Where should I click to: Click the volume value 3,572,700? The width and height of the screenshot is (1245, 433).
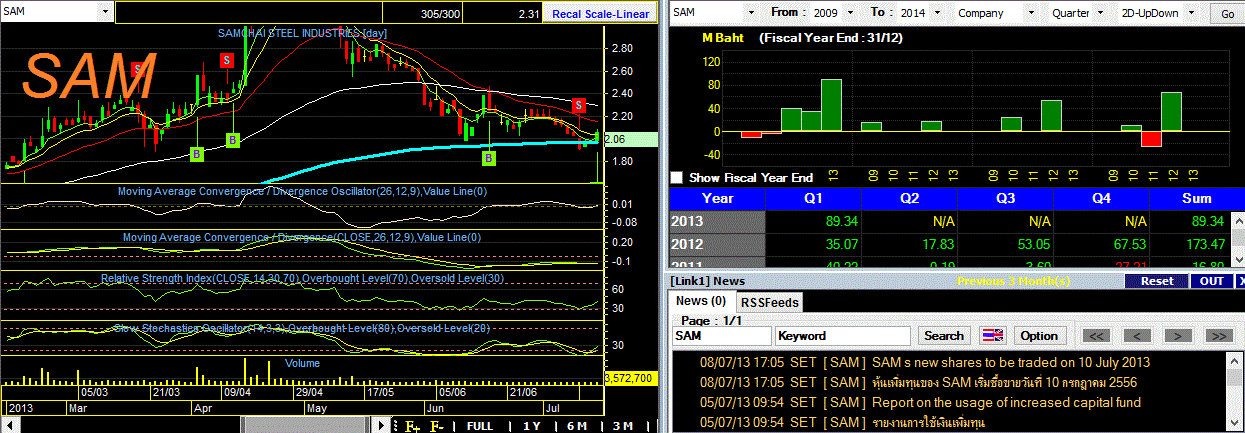(x=630, y=378)
